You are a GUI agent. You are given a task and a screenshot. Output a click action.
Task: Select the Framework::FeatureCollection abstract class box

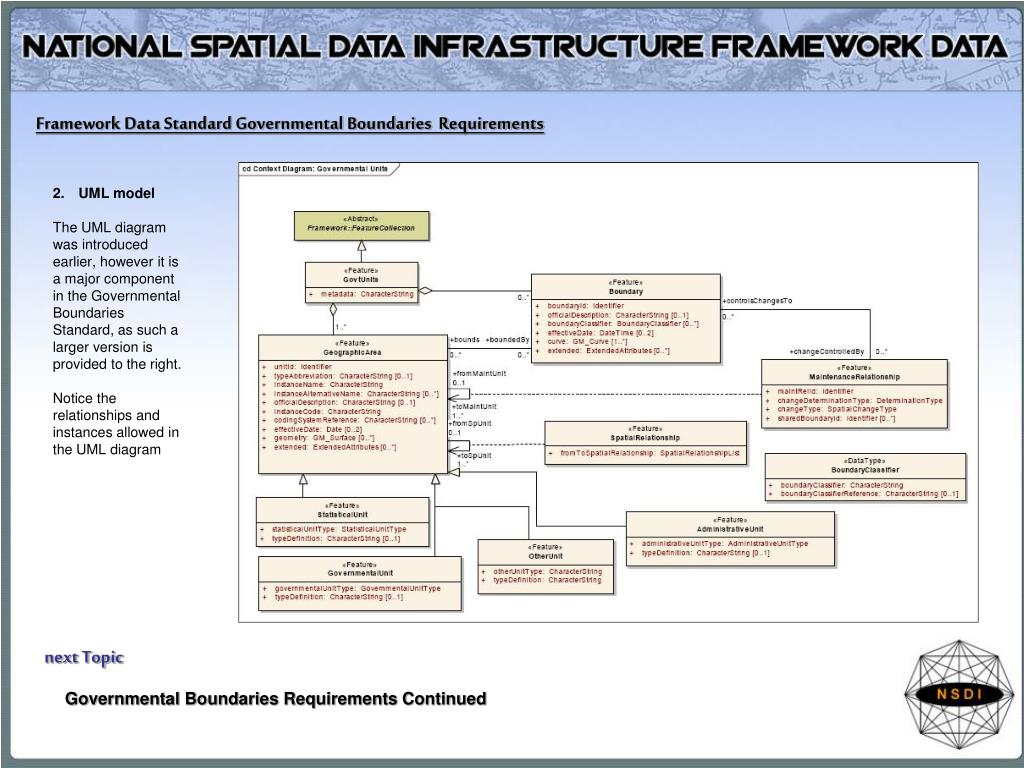click(361, 225)
